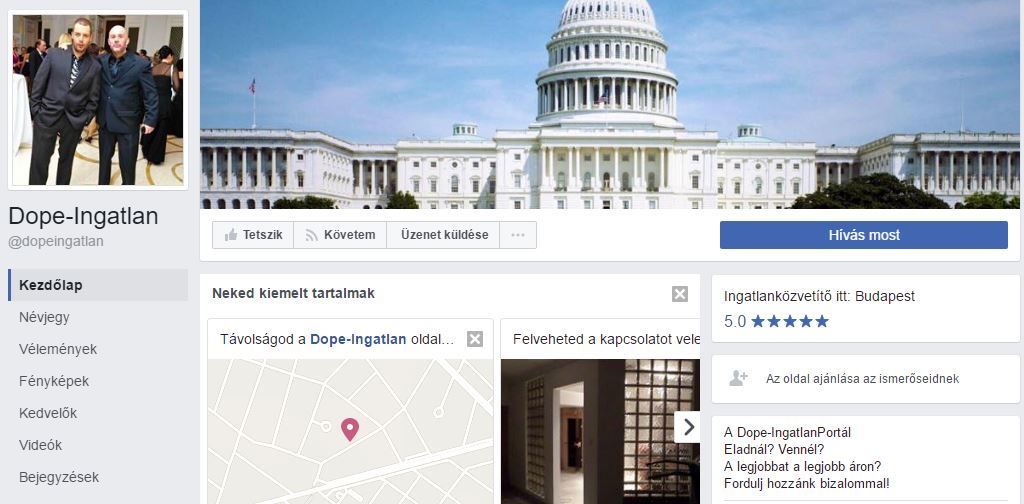Click the Hívás most call button
The width and height of the screenshot is (1024, 504).
[863, 235]
